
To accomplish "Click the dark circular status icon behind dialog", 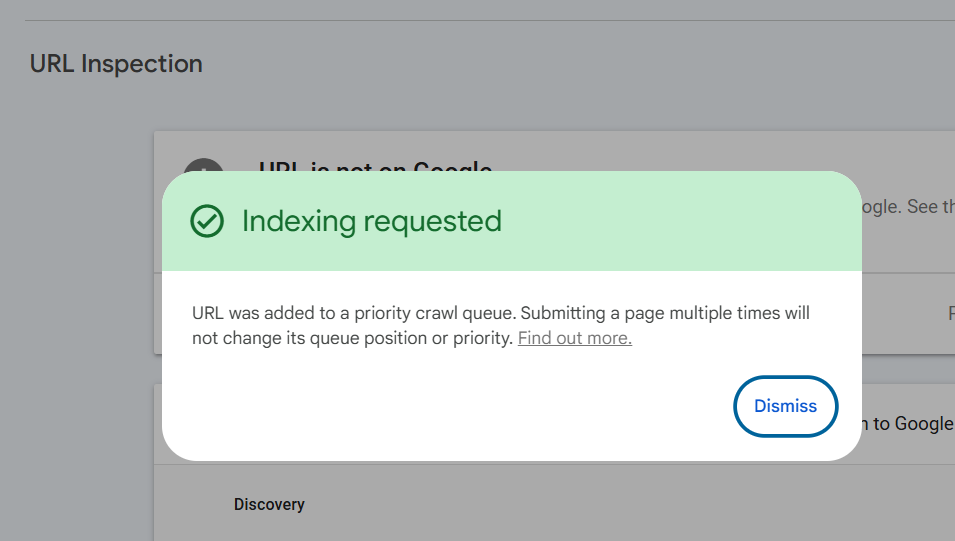I will point(204,164).
